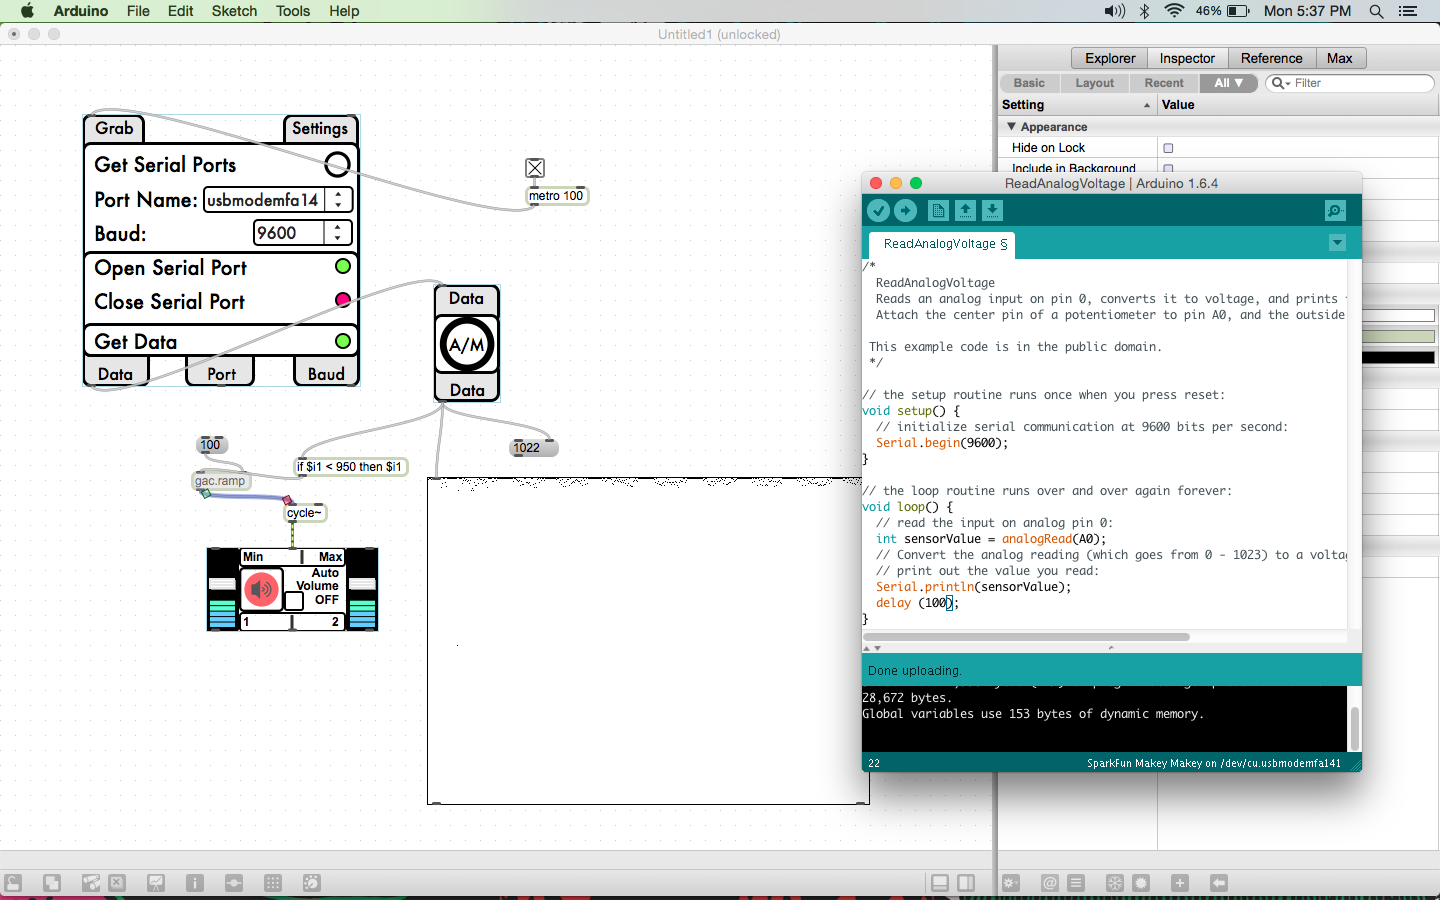
Task: Click the grid icon in patcher bottom toolbar
Action: click(x=273, y=883)
